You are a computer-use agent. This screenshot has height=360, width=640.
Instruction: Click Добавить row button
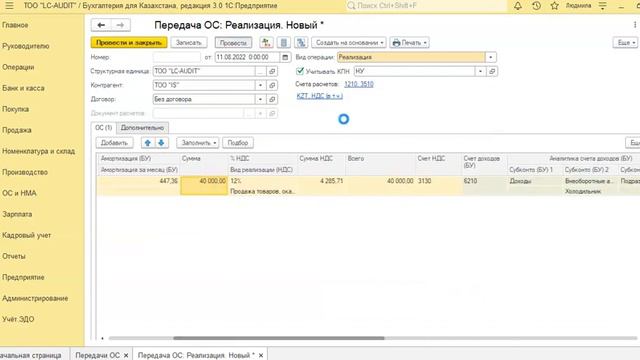pyautogui.click(x=114, y=143)
